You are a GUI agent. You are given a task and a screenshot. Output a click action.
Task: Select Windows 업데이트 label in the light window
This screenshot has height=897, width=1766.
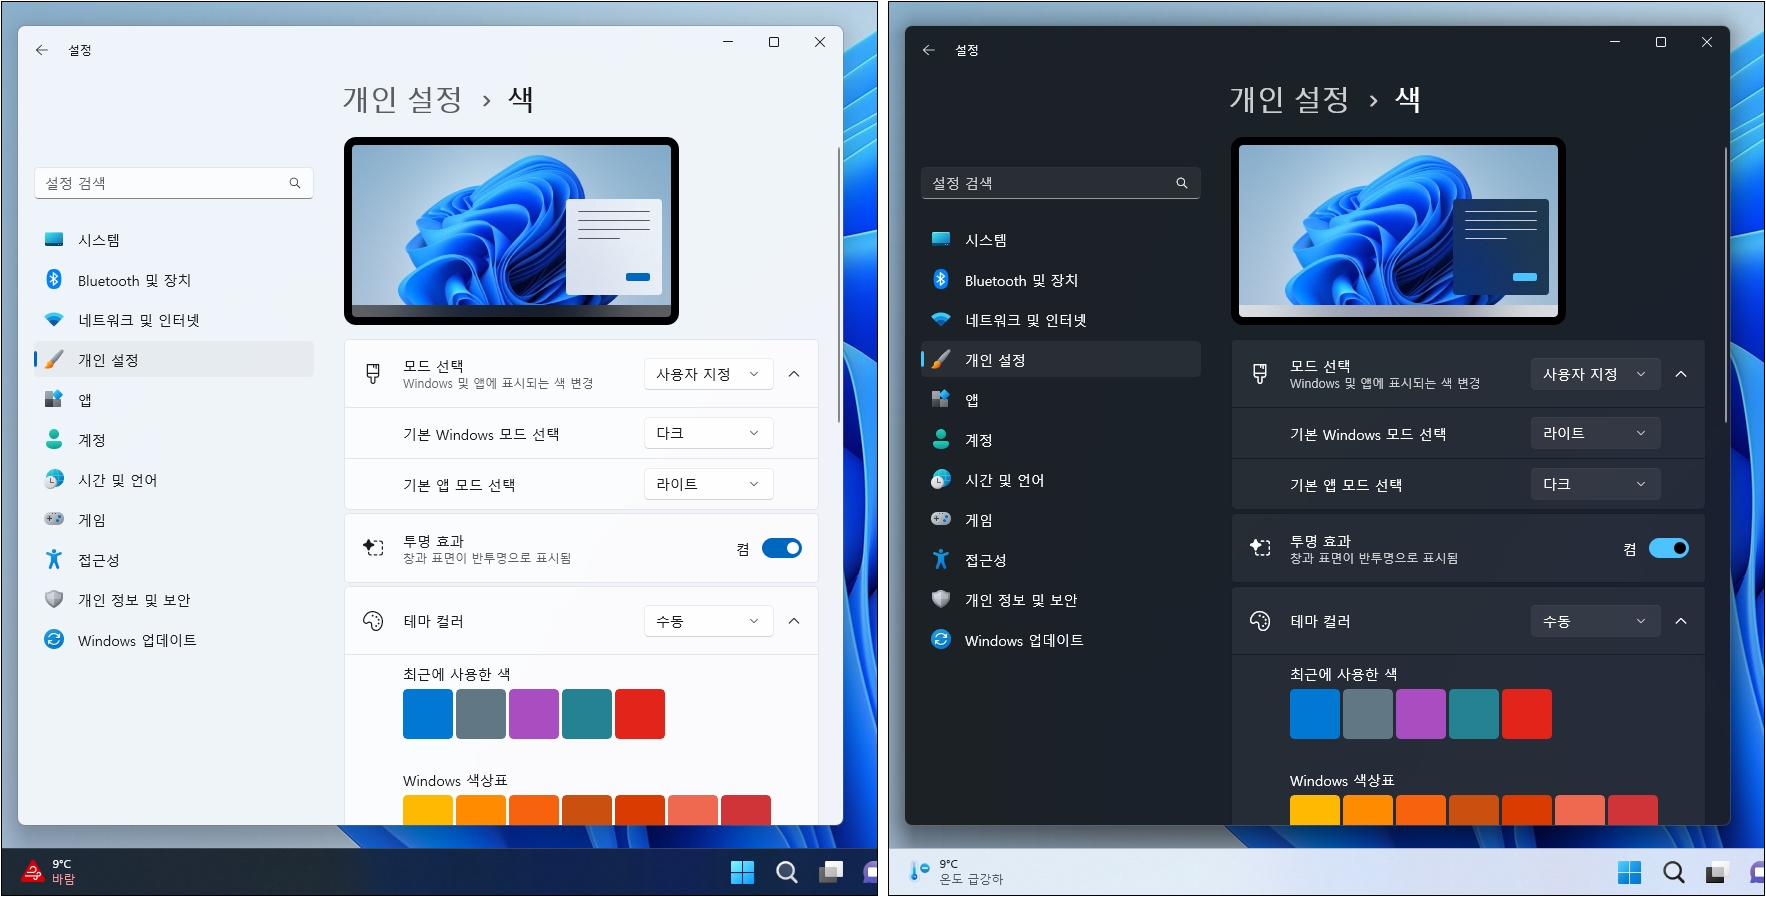pos(137,640)
